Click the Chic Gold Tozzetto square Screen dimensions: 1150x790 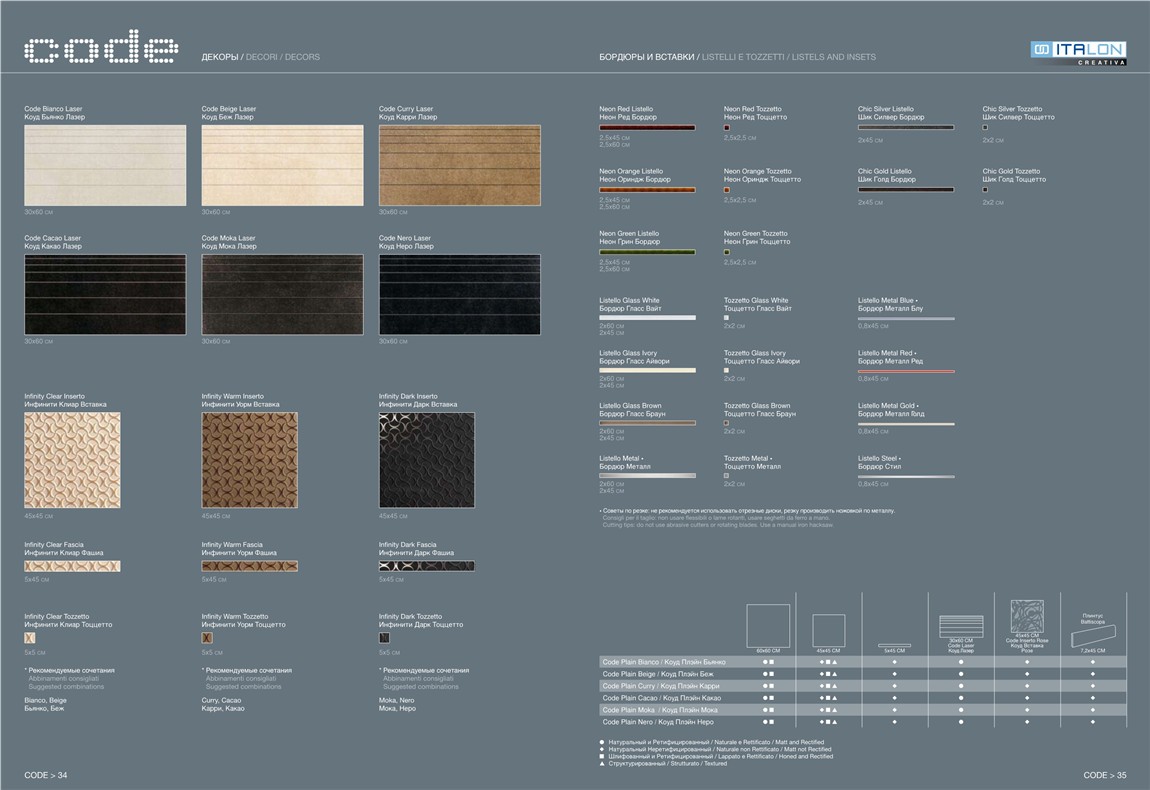tap(985, 190)
